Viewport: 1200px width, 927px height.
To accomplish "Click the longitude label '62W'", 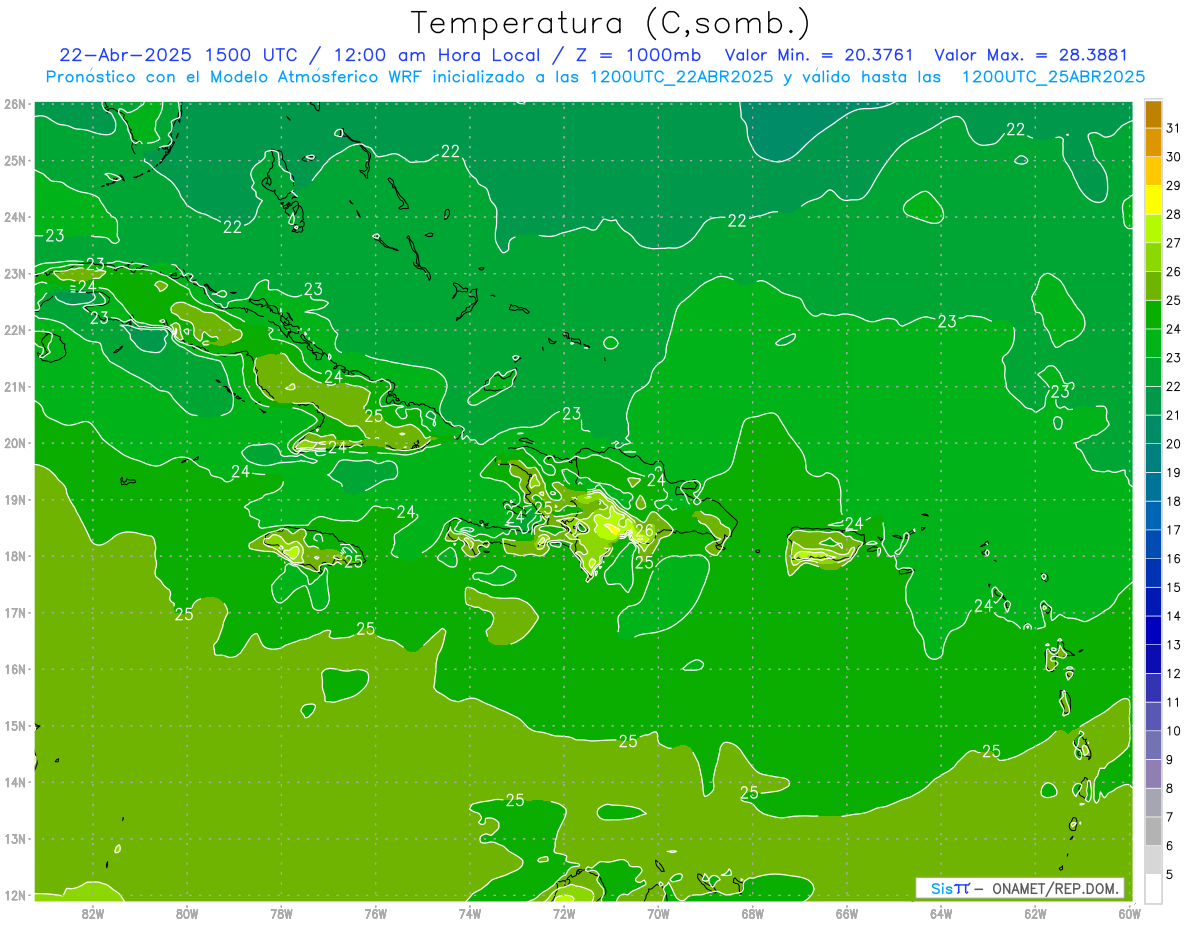I will [1035, 913].
